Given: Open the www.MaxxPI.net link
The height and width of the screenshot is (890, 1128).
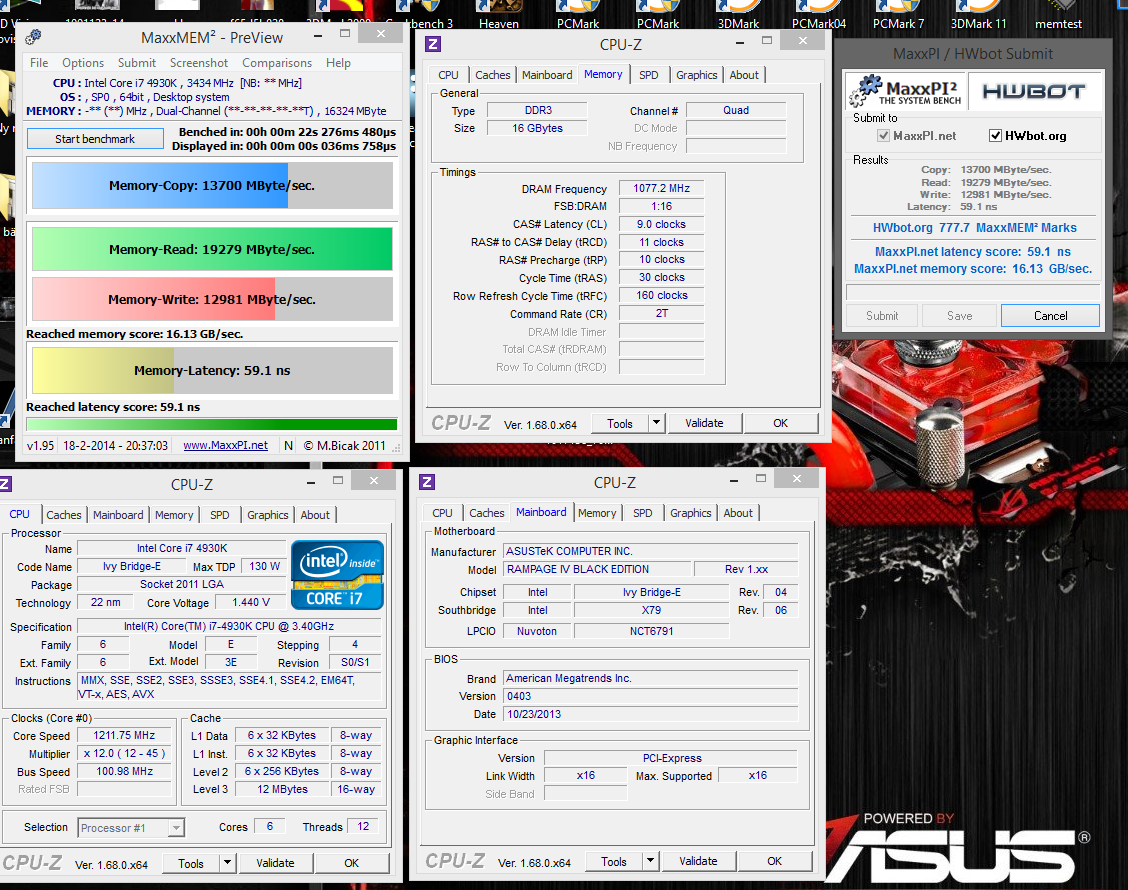Looking at the screenshot, I should (225, 445).
